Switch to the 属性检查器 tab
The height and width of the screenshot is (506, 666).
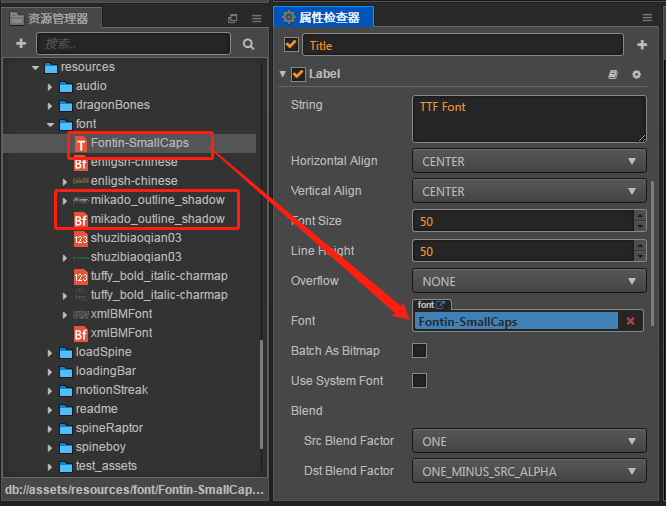point(323,17)
